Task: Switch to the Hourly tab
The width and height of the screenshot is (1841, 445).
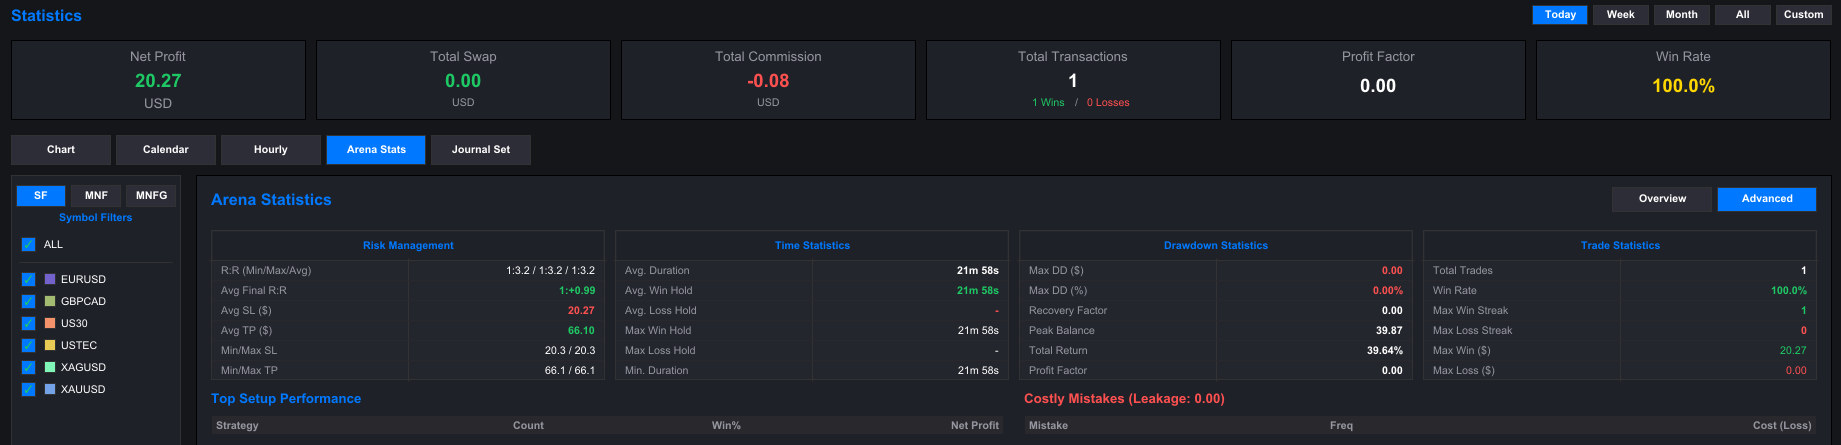Action: [271, 150]
